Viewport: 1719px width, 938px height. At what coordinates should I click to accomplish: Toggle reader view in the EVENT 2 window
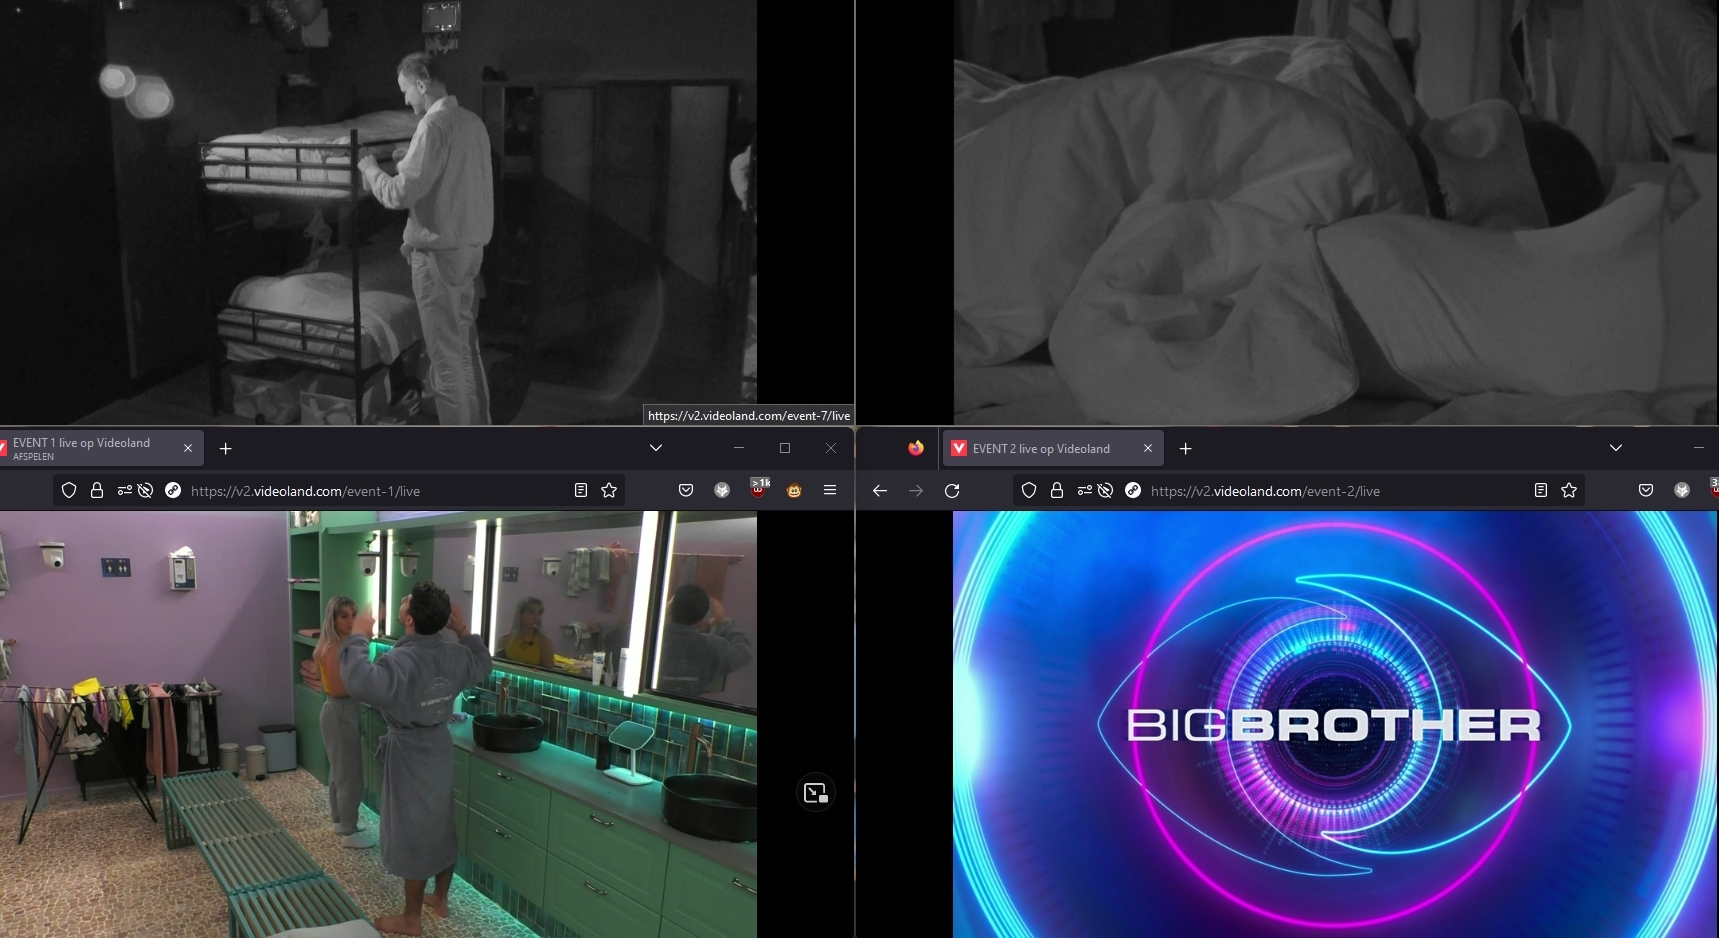[1541, 490]
